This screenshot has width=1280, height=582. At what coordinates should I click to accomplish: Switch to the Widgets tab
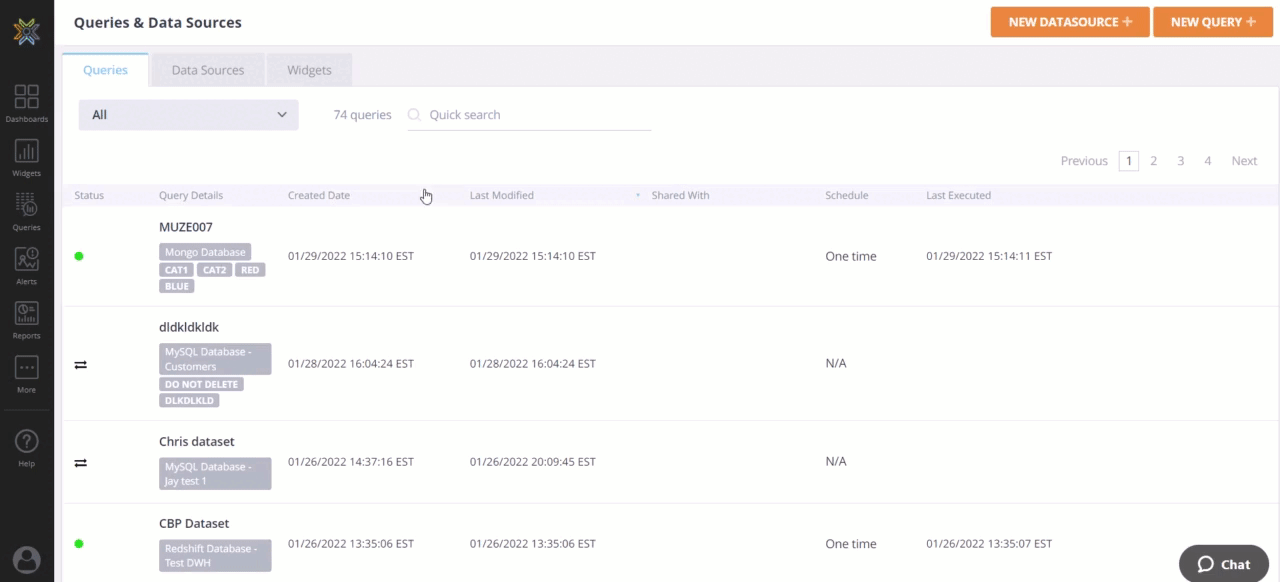[x=309, y=70]
